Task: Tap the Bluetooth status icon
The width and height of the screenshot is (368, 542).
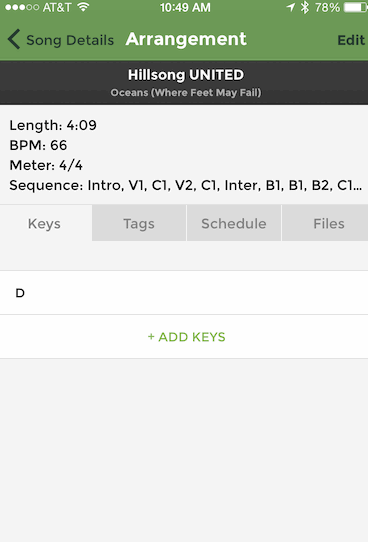Action: (x=304, y=7)
